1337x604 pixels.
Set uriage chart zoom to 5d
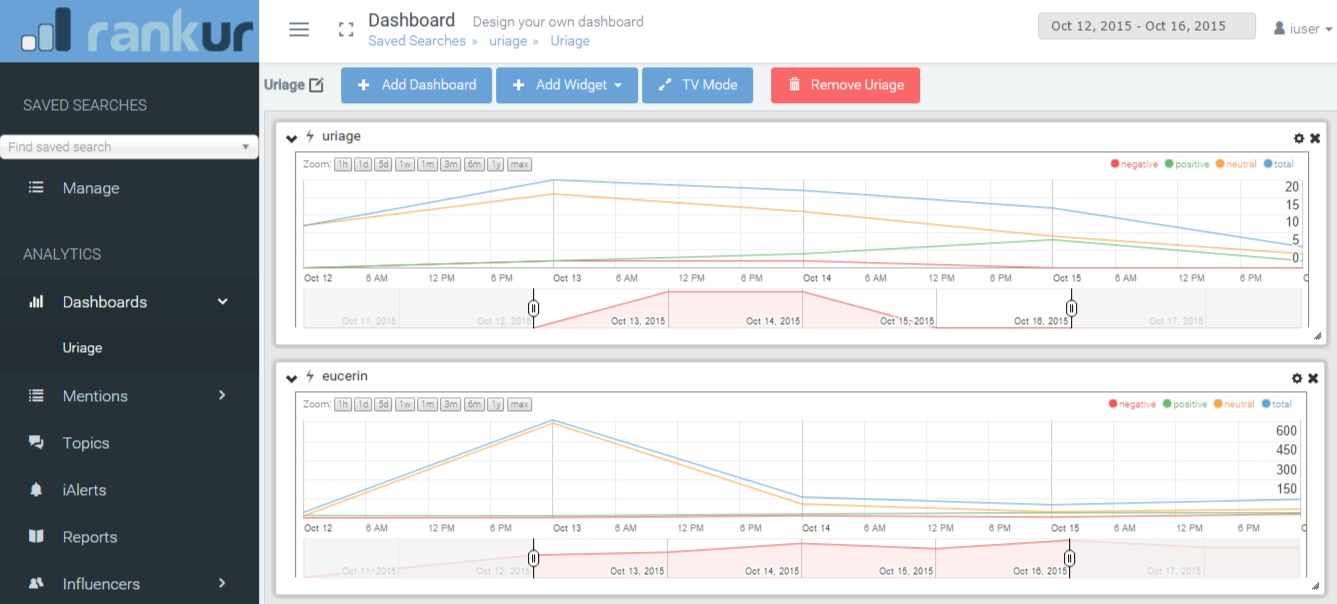(x=383, y=164)
